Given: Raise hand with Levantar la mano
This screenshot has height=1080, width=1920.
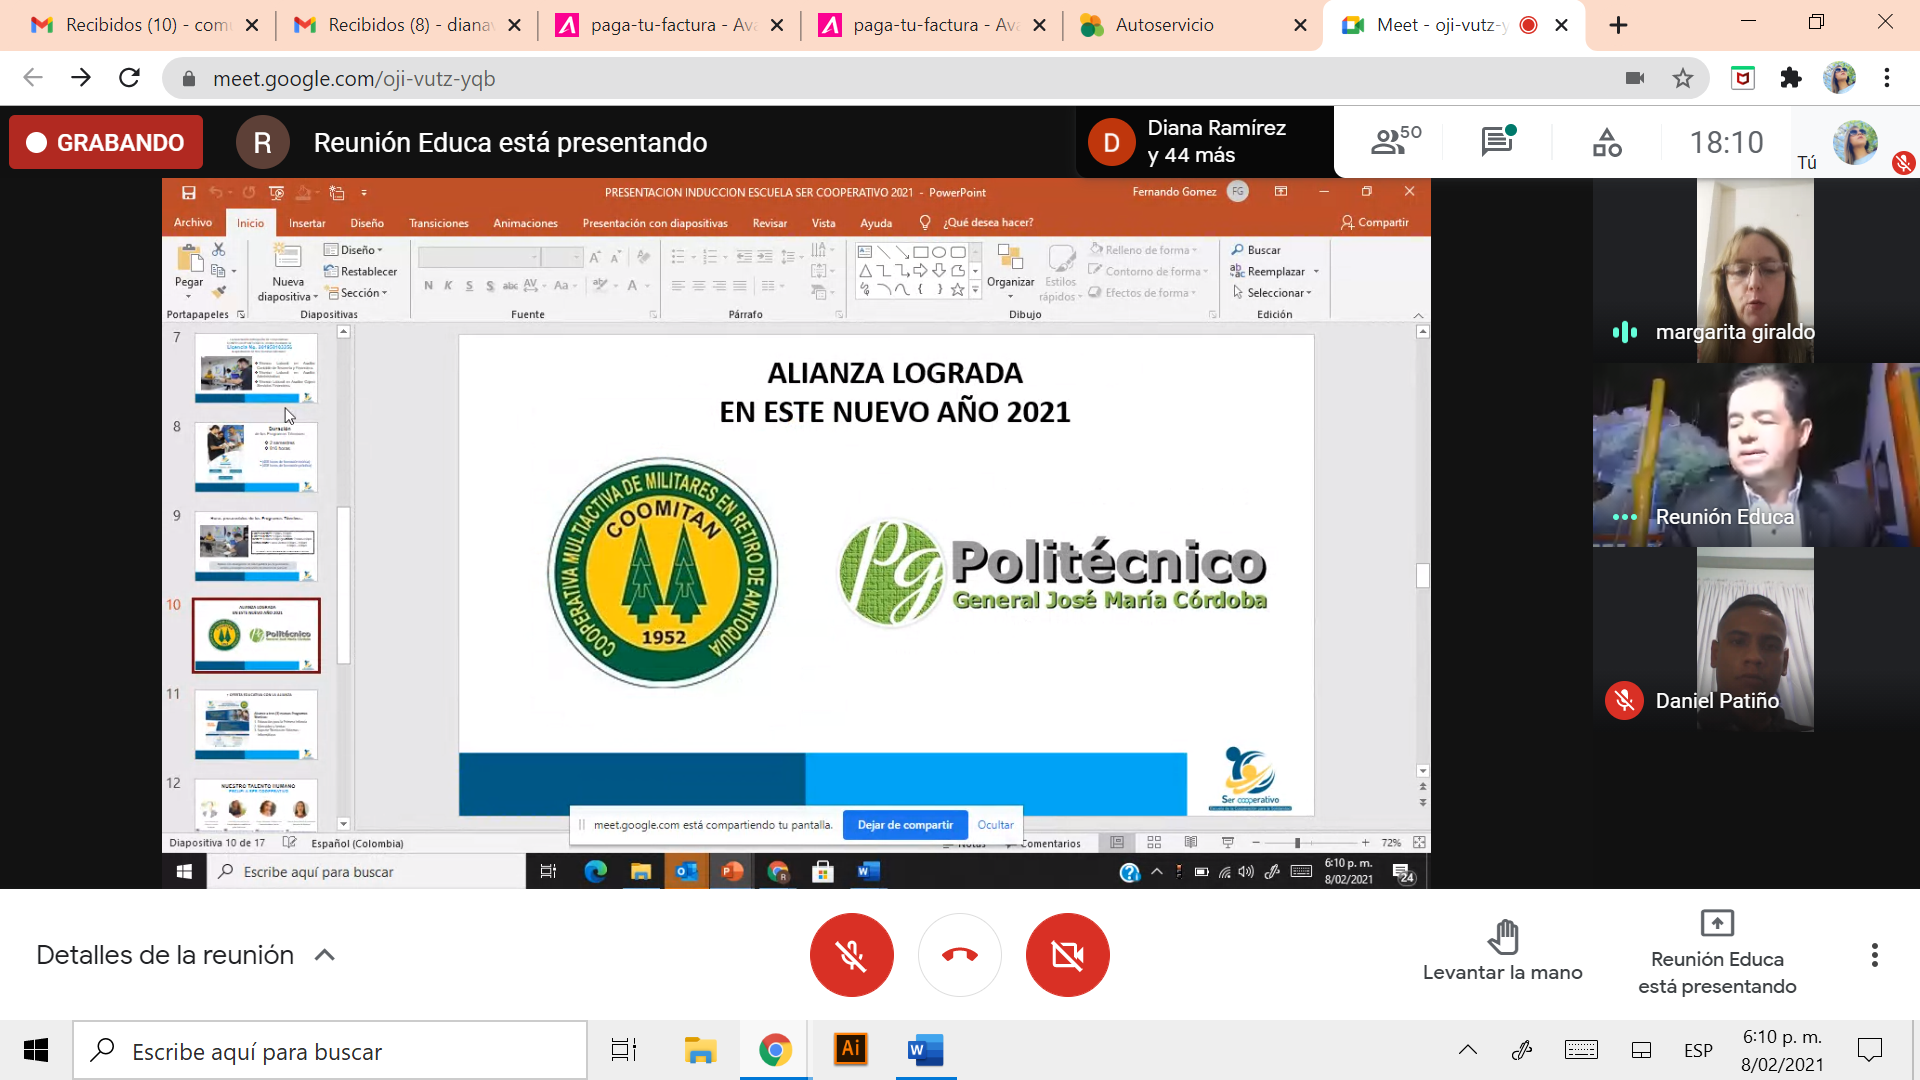Looking at the screenshot, I should pos(1503,951).
